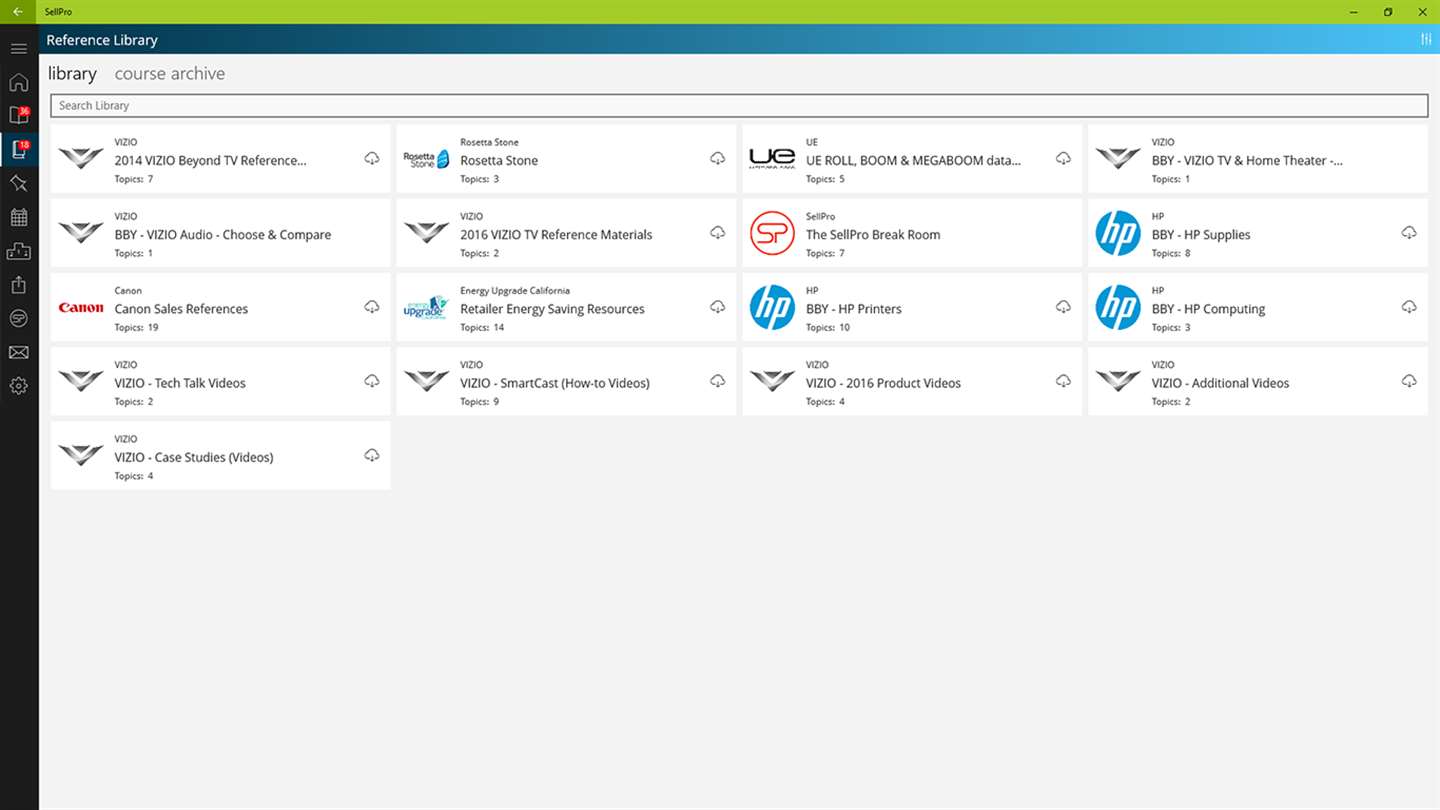Screen dimensions: 1440x810
Task: Download UE ROLL, BOOM & MEGABOOM data
Action: coord(1064,158)
